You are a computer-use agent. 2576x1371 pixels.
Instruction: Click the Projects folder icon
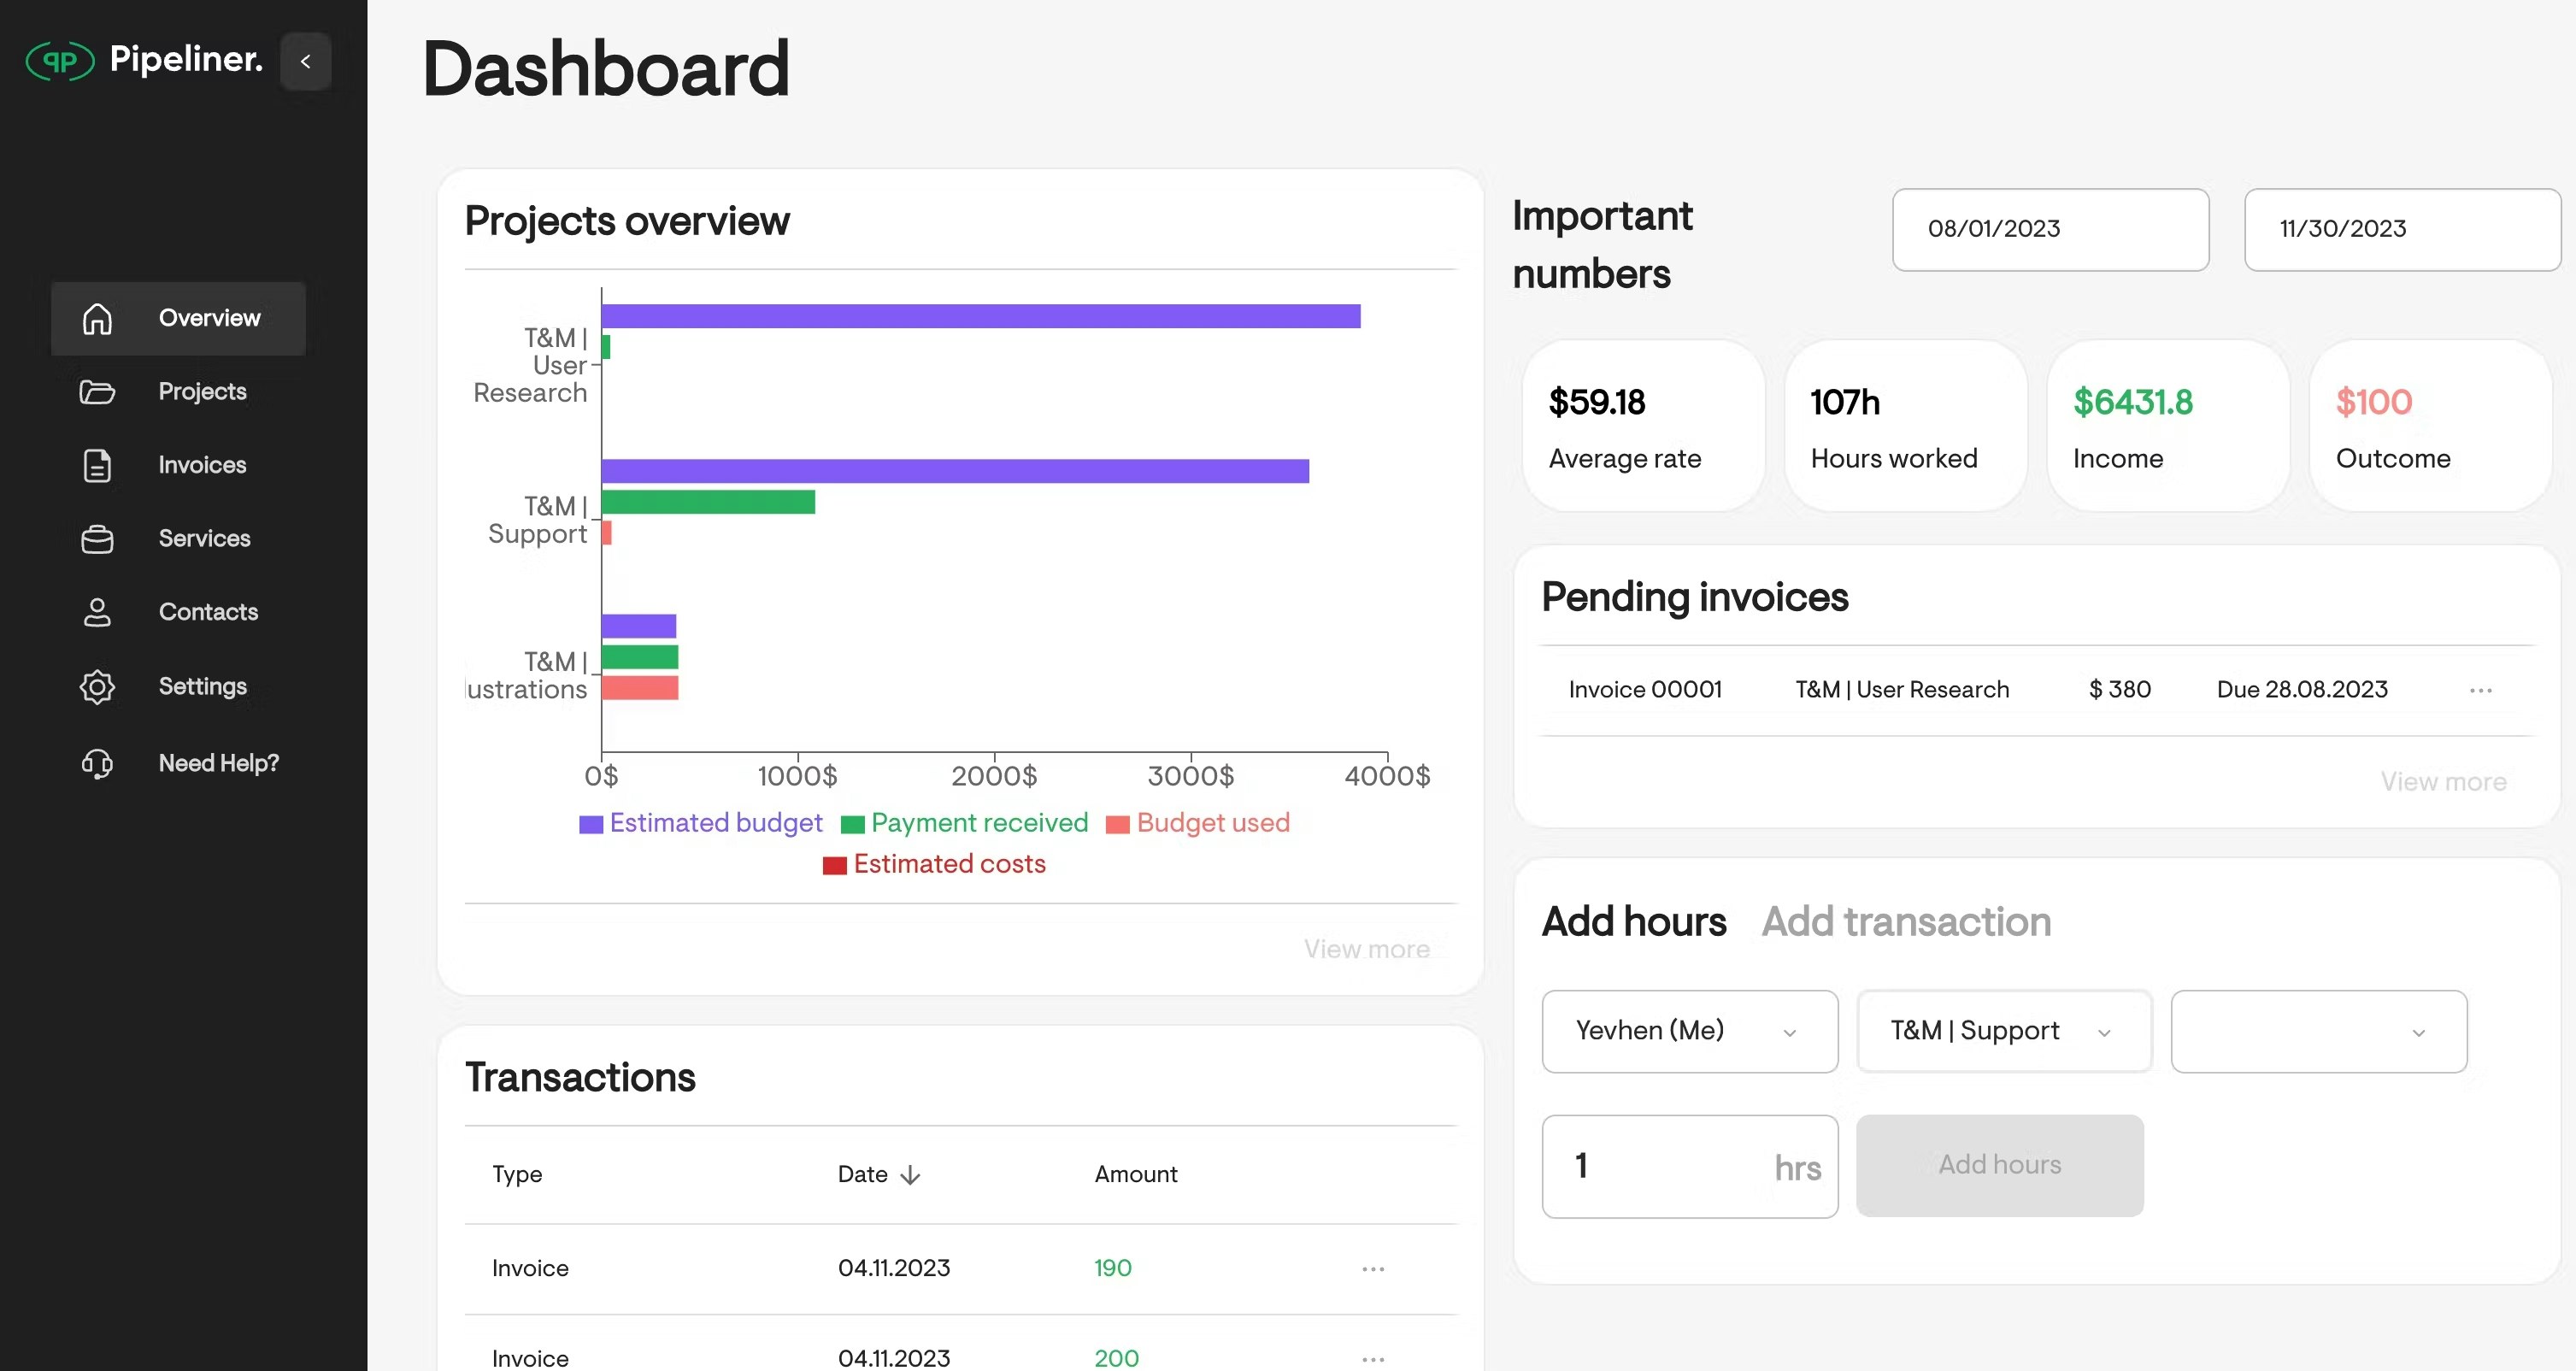[x=97, y=392]
